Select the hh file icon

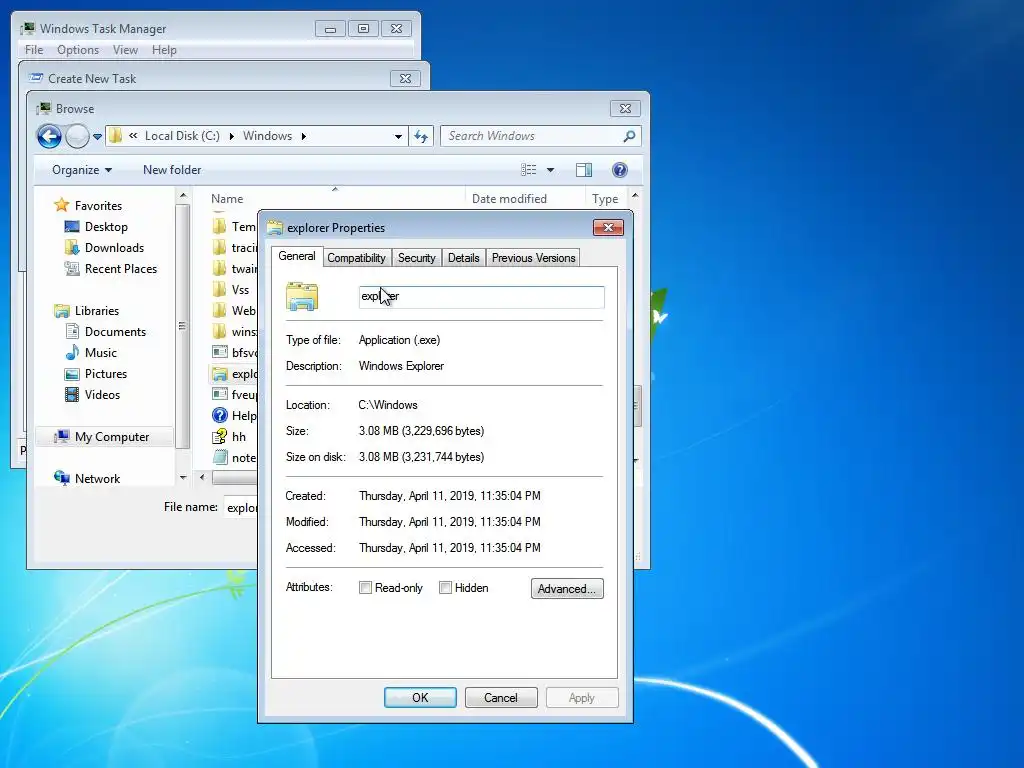tap(220, 436)
